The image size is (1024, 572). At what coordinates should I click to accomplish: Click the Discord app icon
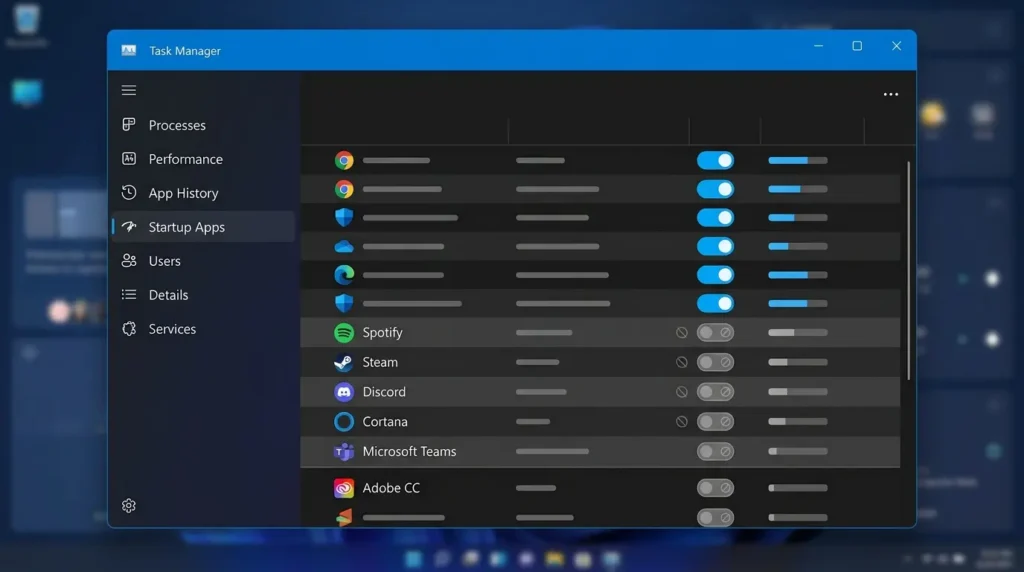pyautogui.click(x=344, y=392)
